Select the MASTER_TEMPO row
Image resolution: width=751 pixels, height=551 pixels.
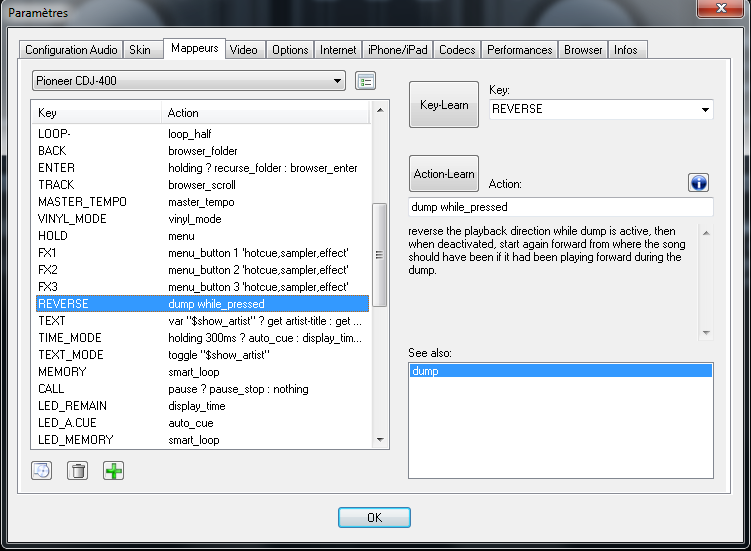202,202
